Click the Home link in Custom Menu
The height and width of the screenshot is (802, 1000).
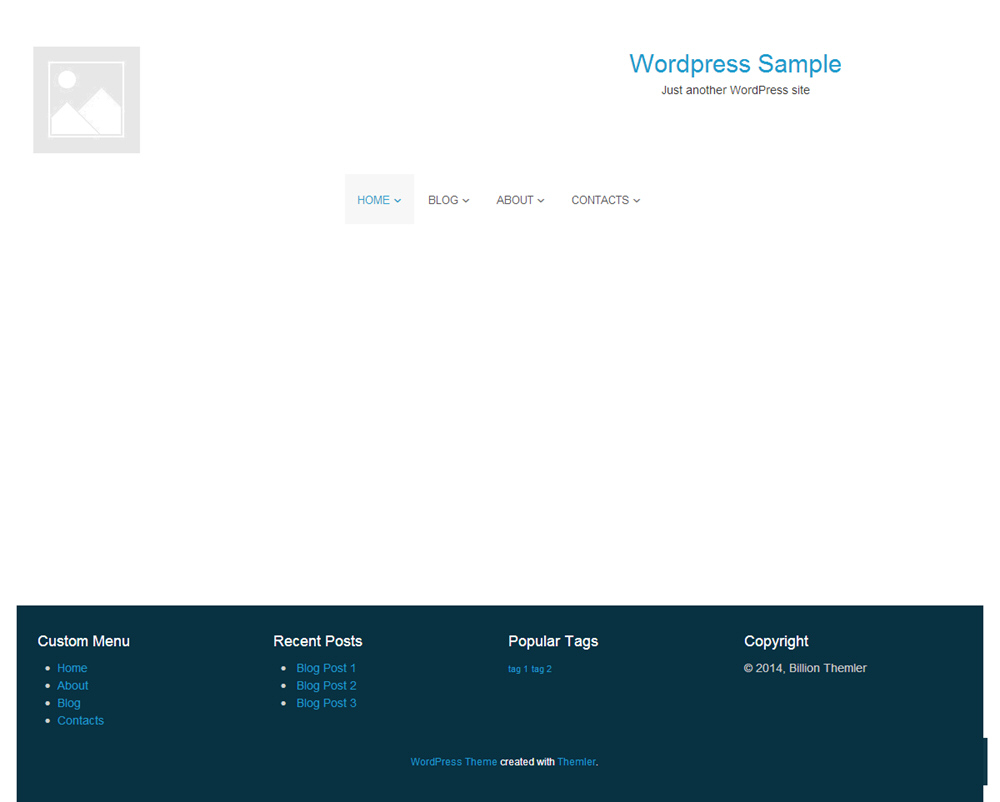click(72, 668)
